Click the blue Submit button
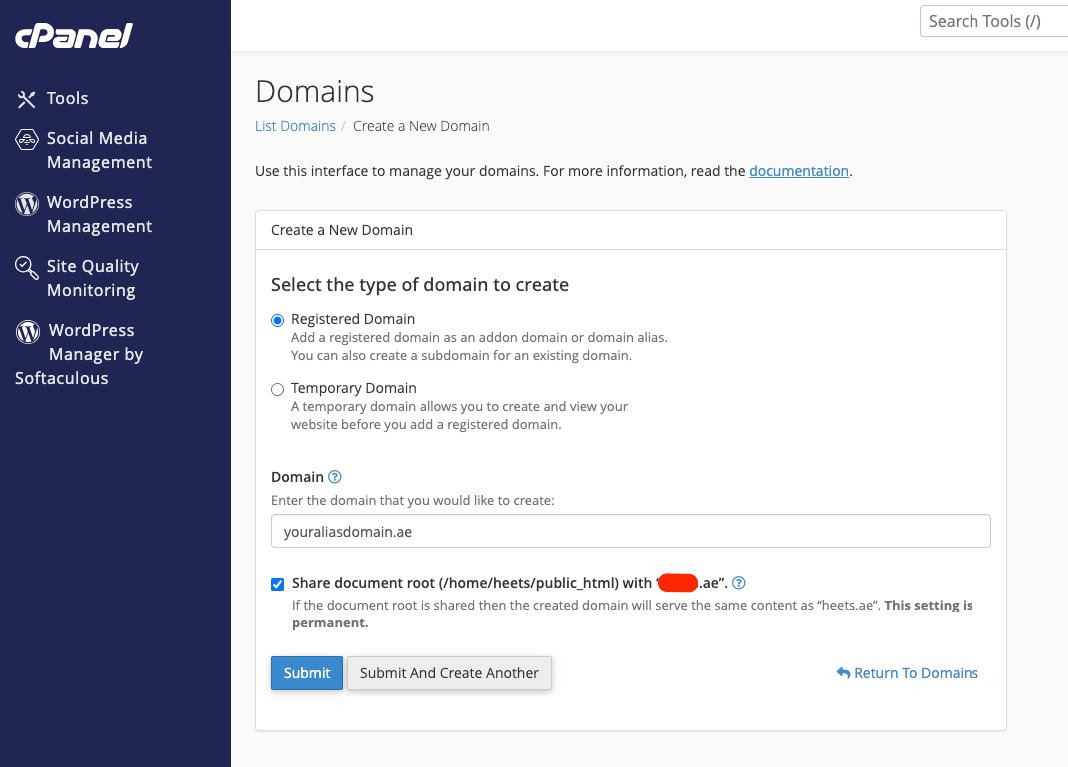The height and width of the screenshot is (767, 1068). pyautogui.click(x=307, y=673)
